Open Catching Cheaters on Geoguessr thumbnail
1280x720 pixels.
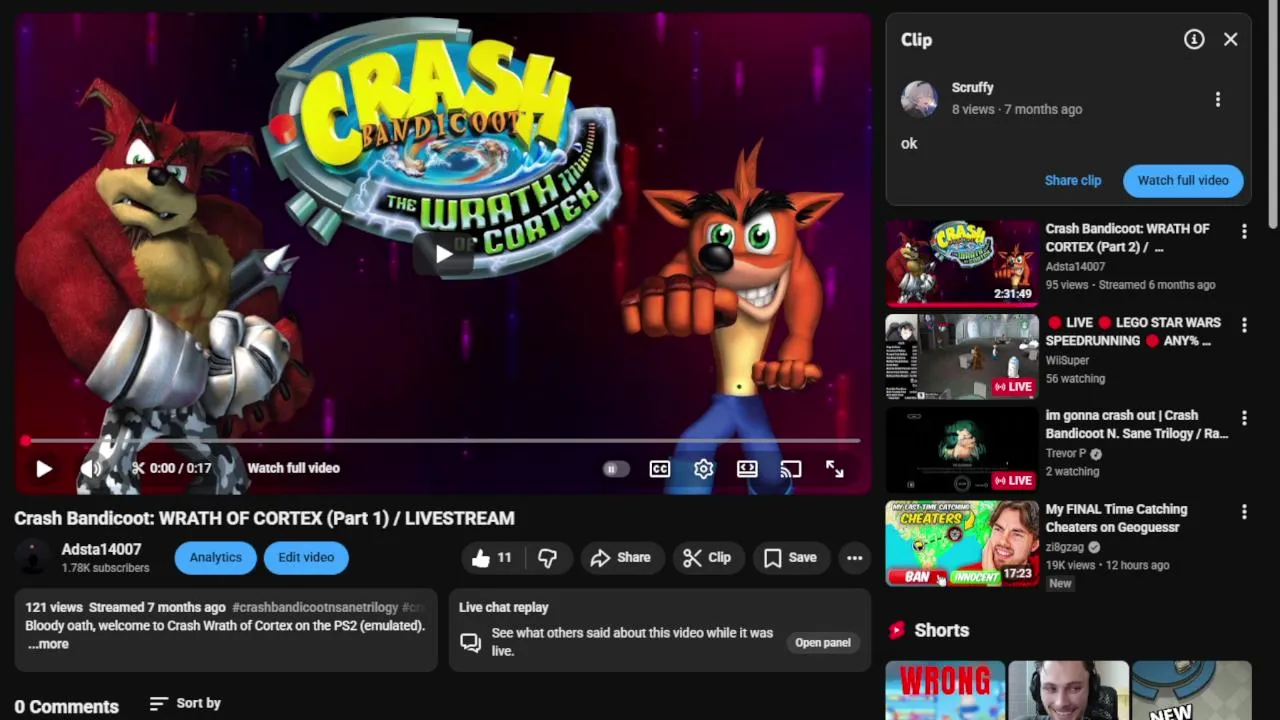[x=962, y=543]
